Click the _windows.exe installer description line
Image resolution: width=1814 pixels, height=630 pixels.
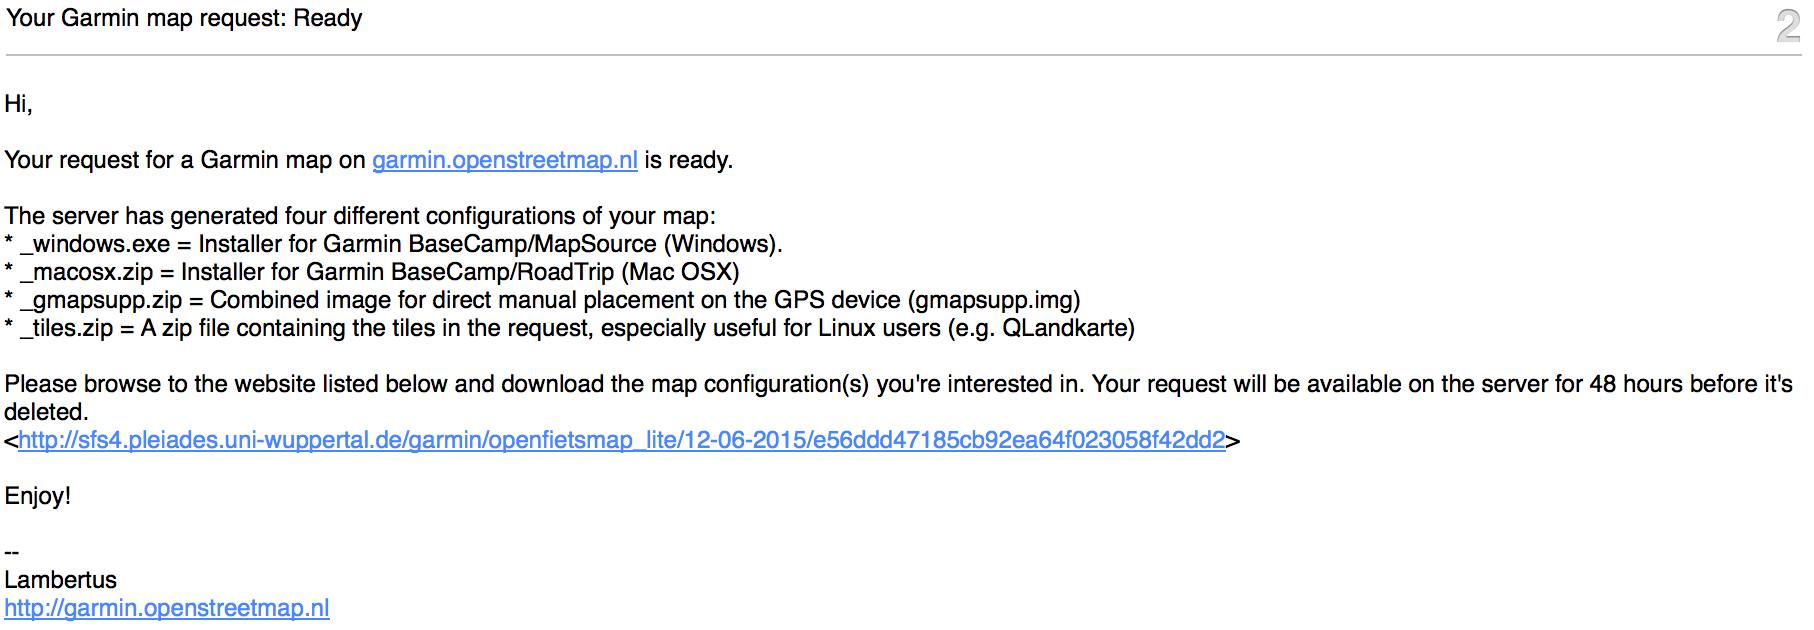point(394,244)
